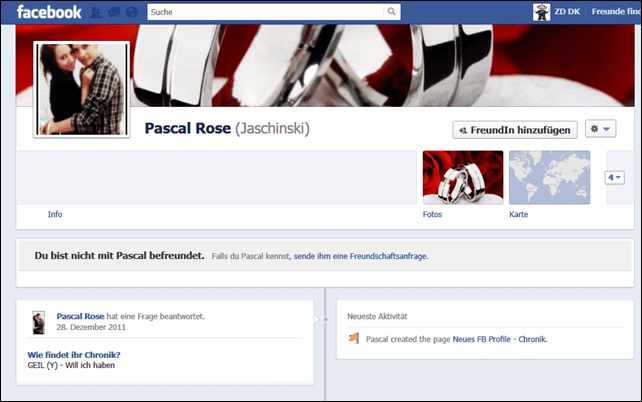Open the messages icon in header
The image size is (642, 402).
114,12
